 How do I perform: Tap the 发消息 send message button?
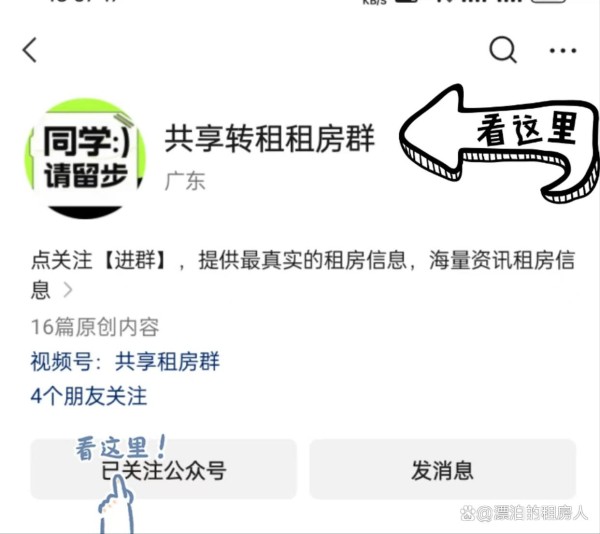[x=443, y=469]
